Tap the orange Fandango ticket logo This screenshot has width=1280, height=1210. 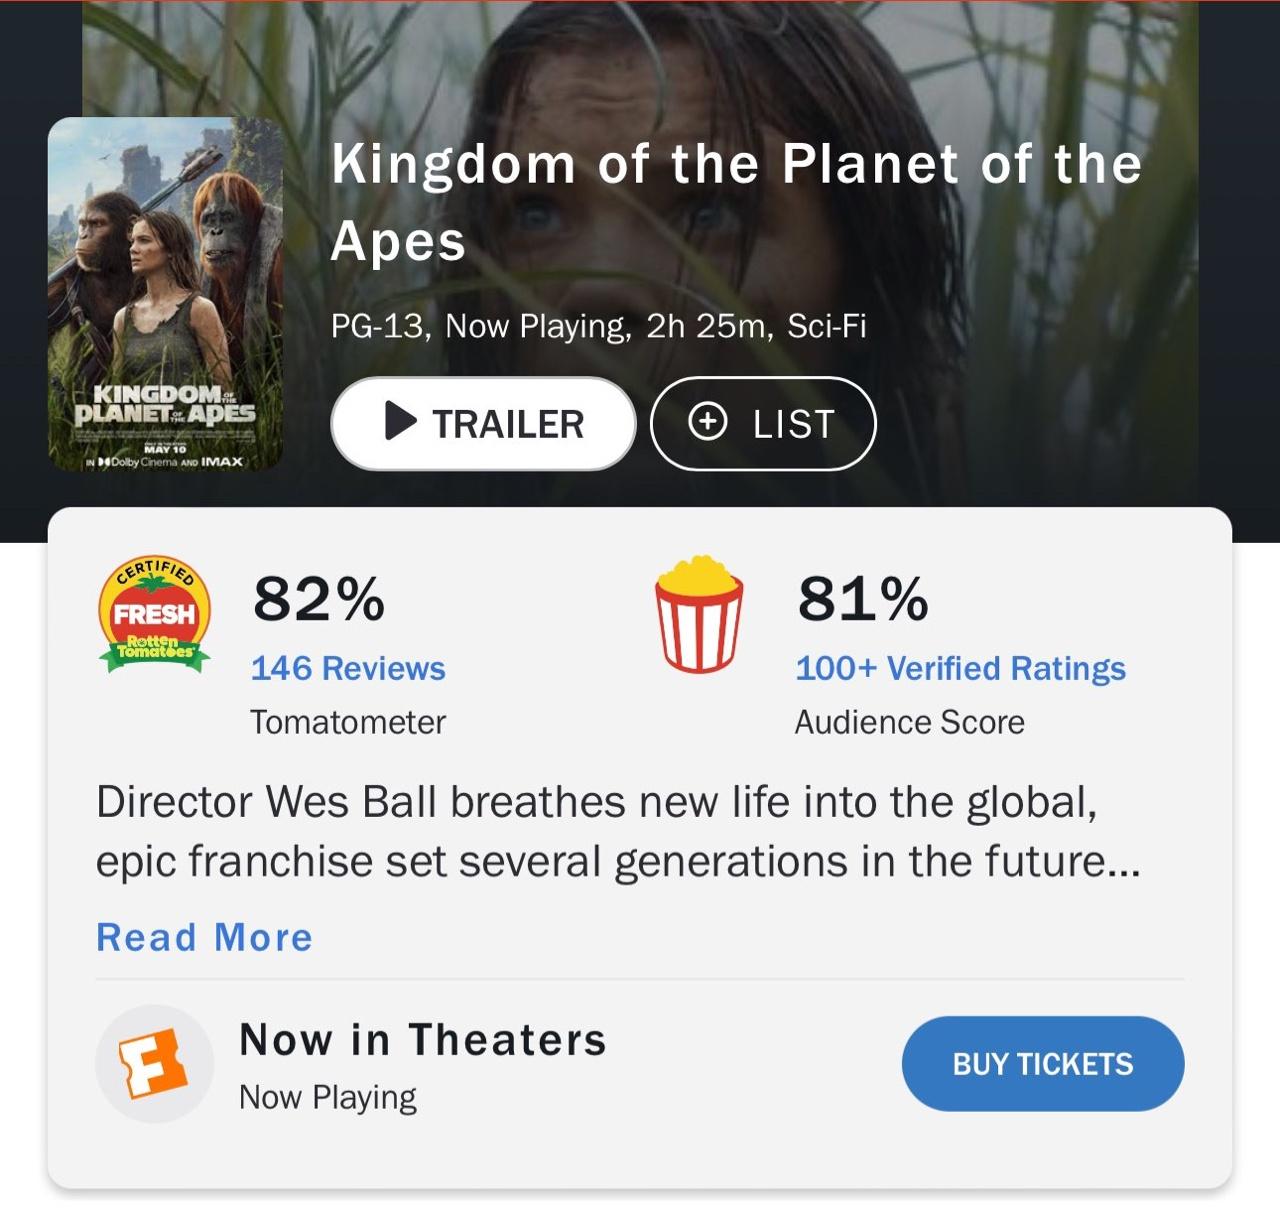tap(154, 1063)
